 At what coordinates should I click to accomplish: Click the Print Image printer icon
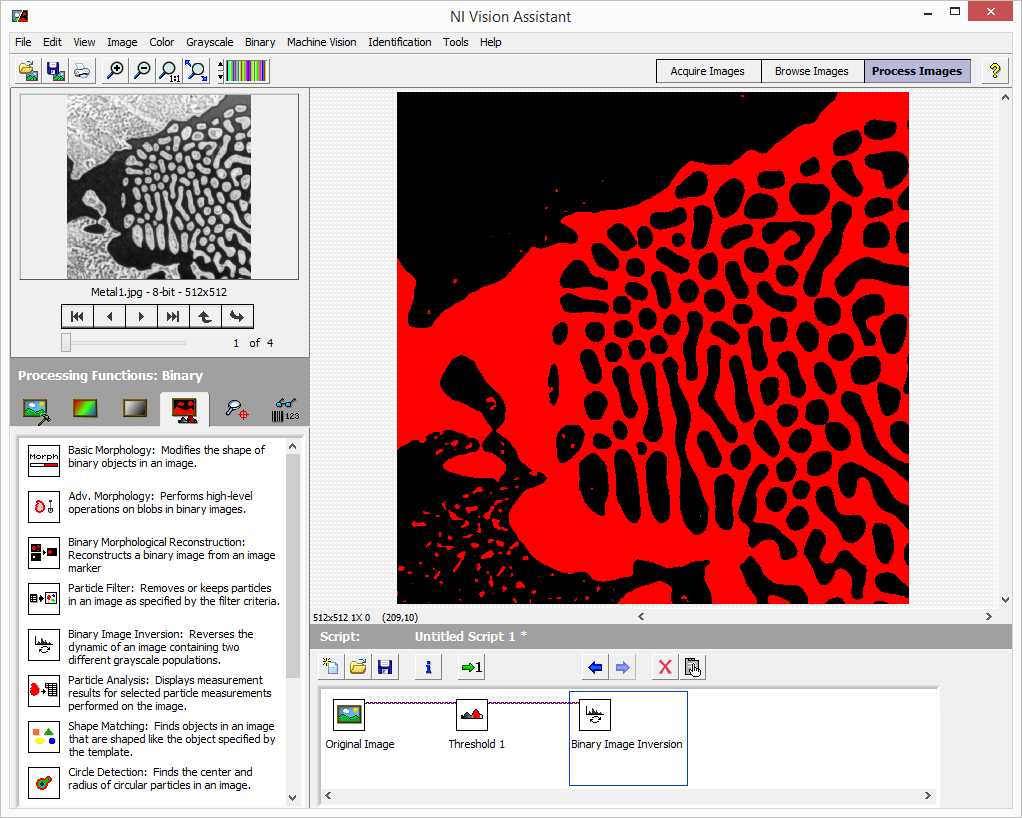pos(81,70)
